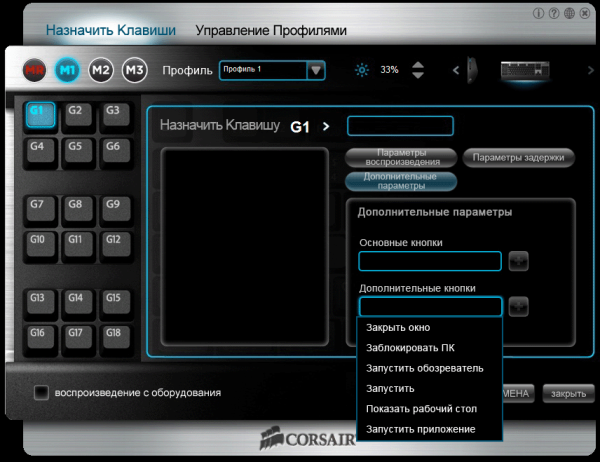Expand the Профиль 1 dropdown arrow

pos(316,70)
